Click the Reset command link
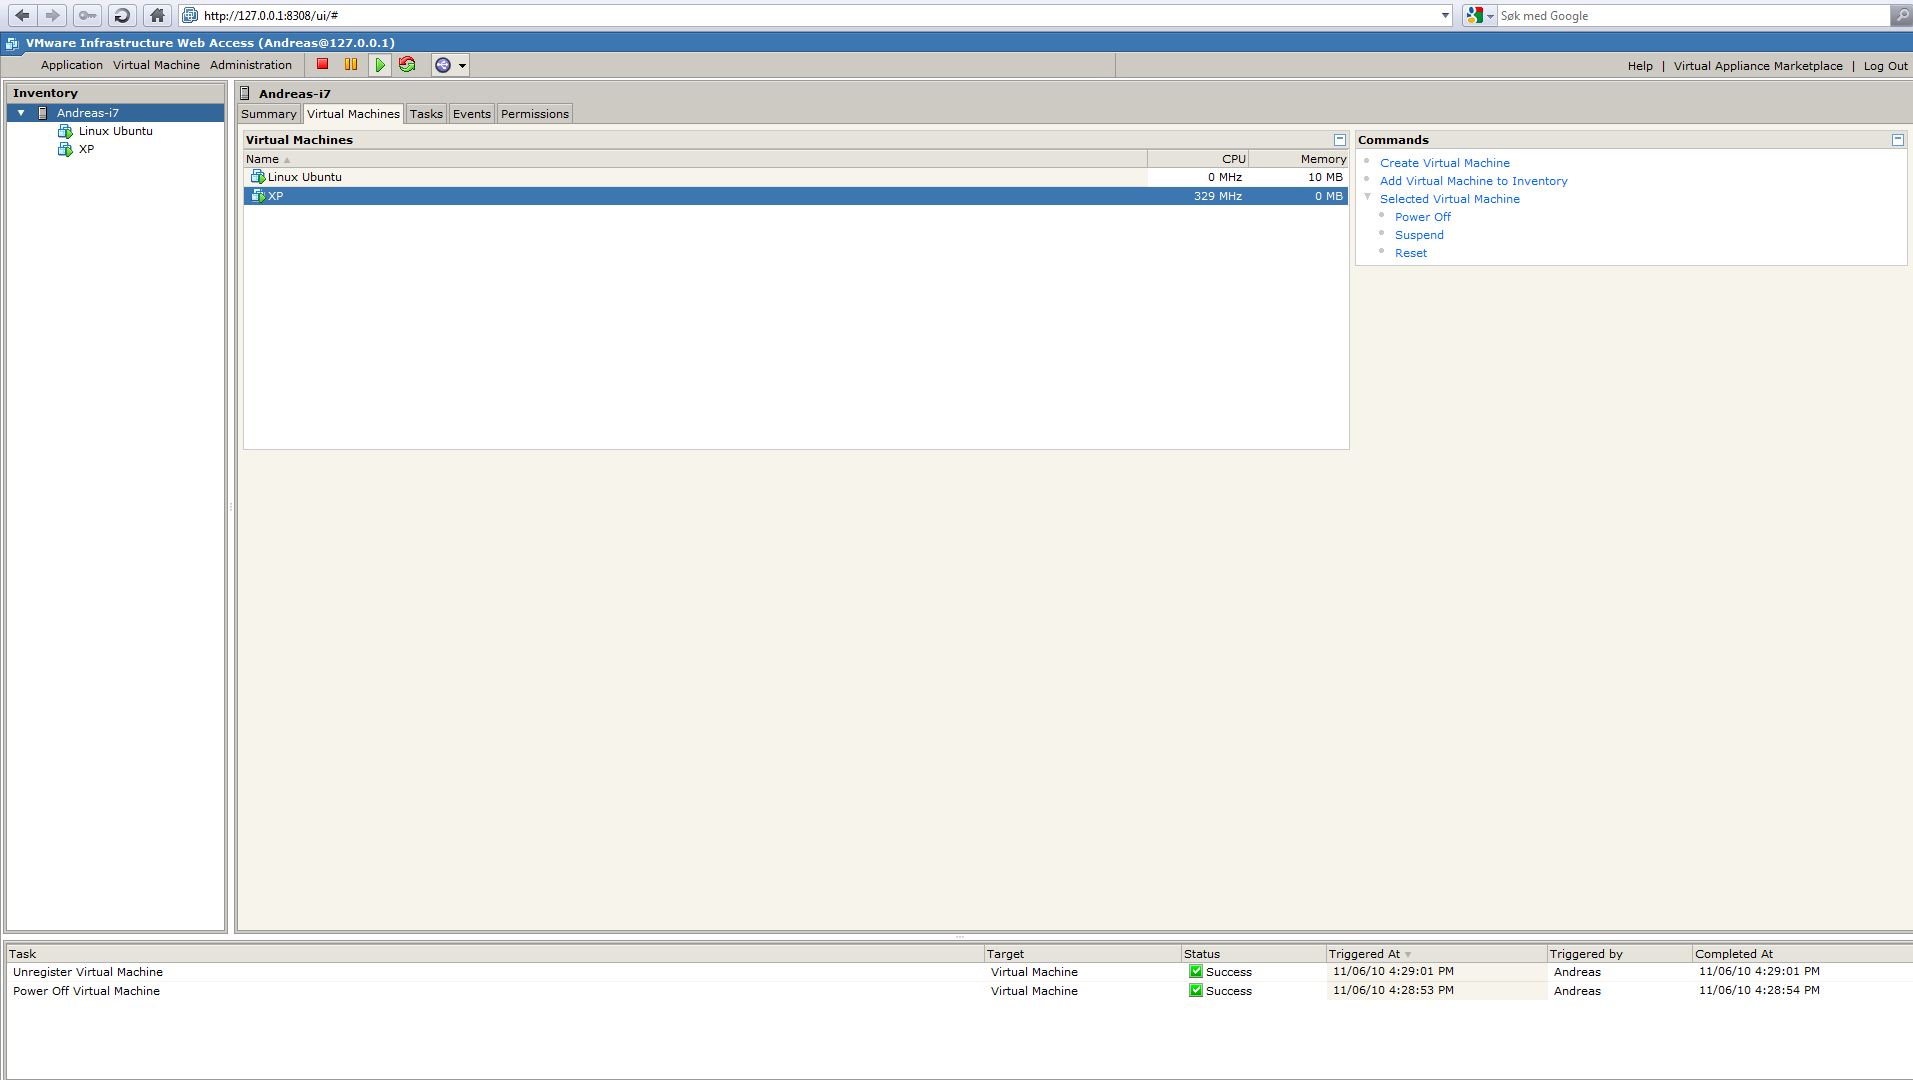Viewport: 1913px width, 1080px height. [x=1411, y=253]
